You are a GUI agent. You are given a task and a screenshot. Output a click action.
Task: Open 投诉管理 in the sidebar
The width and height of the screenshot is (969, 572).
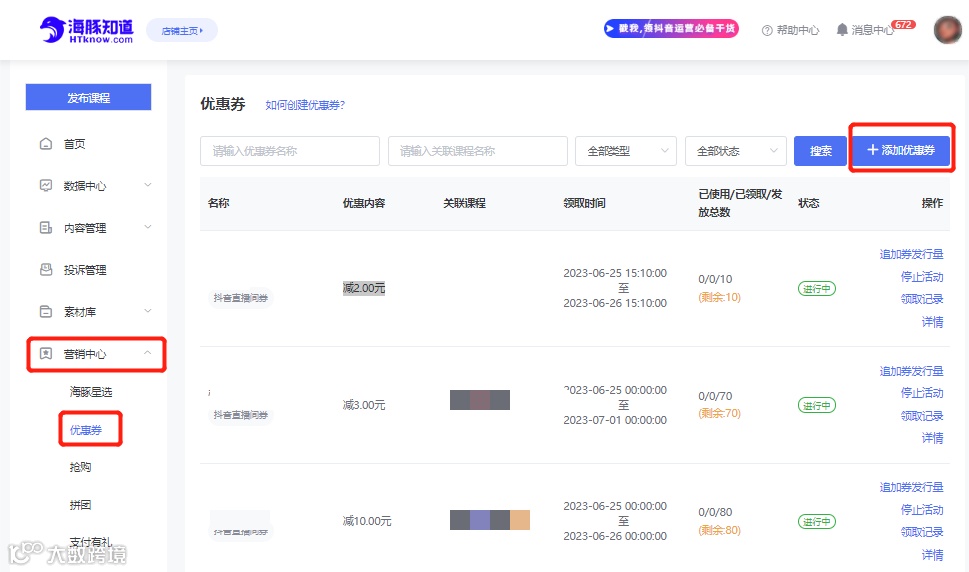tap(85, 270)
